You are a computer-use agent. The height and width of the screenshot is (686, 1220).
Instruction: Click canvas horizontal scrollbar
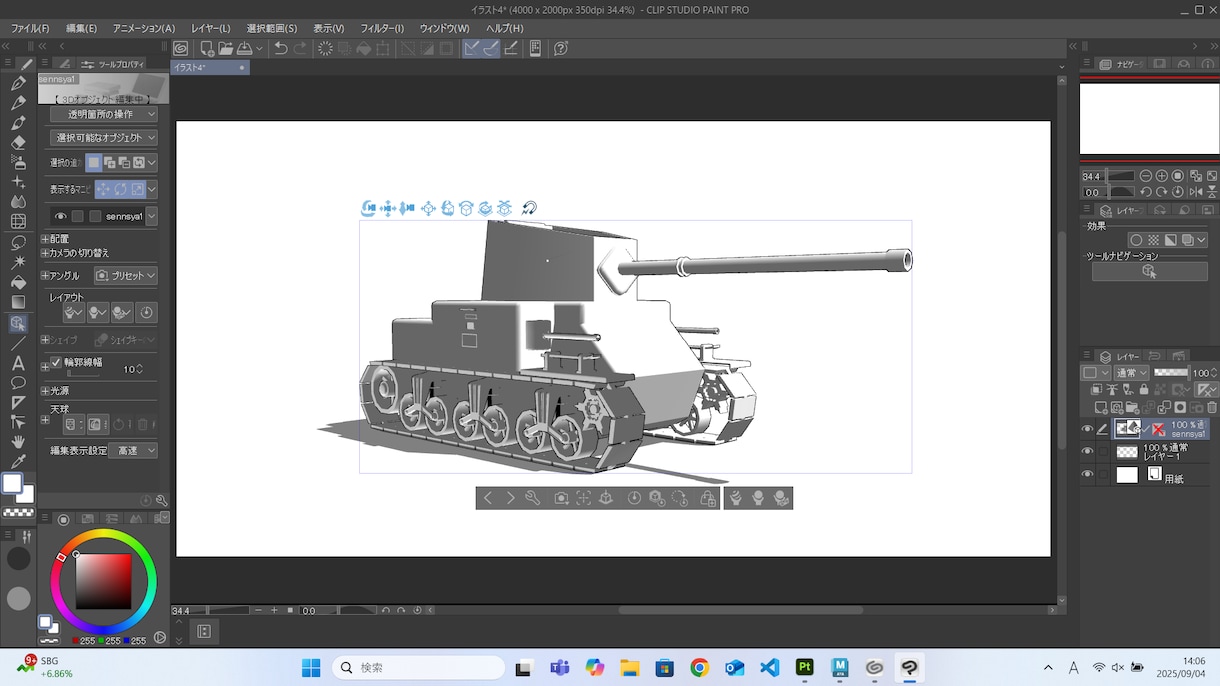740,610
